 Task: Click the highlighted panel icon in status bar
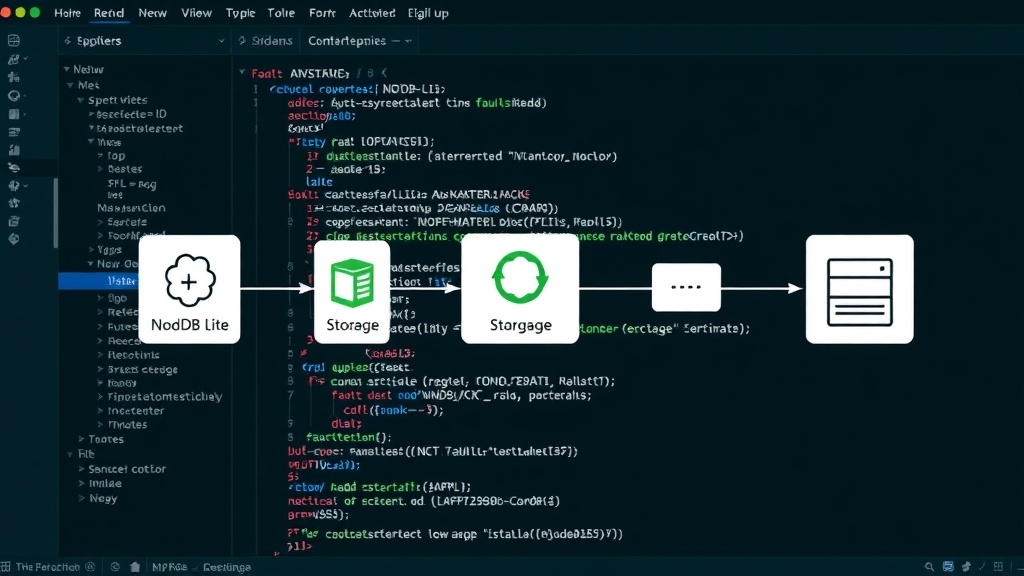point(948,567)
